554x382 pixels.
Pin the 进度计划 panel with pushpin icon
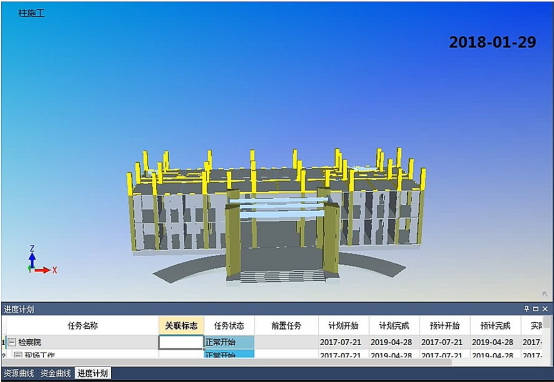[526, 309]
